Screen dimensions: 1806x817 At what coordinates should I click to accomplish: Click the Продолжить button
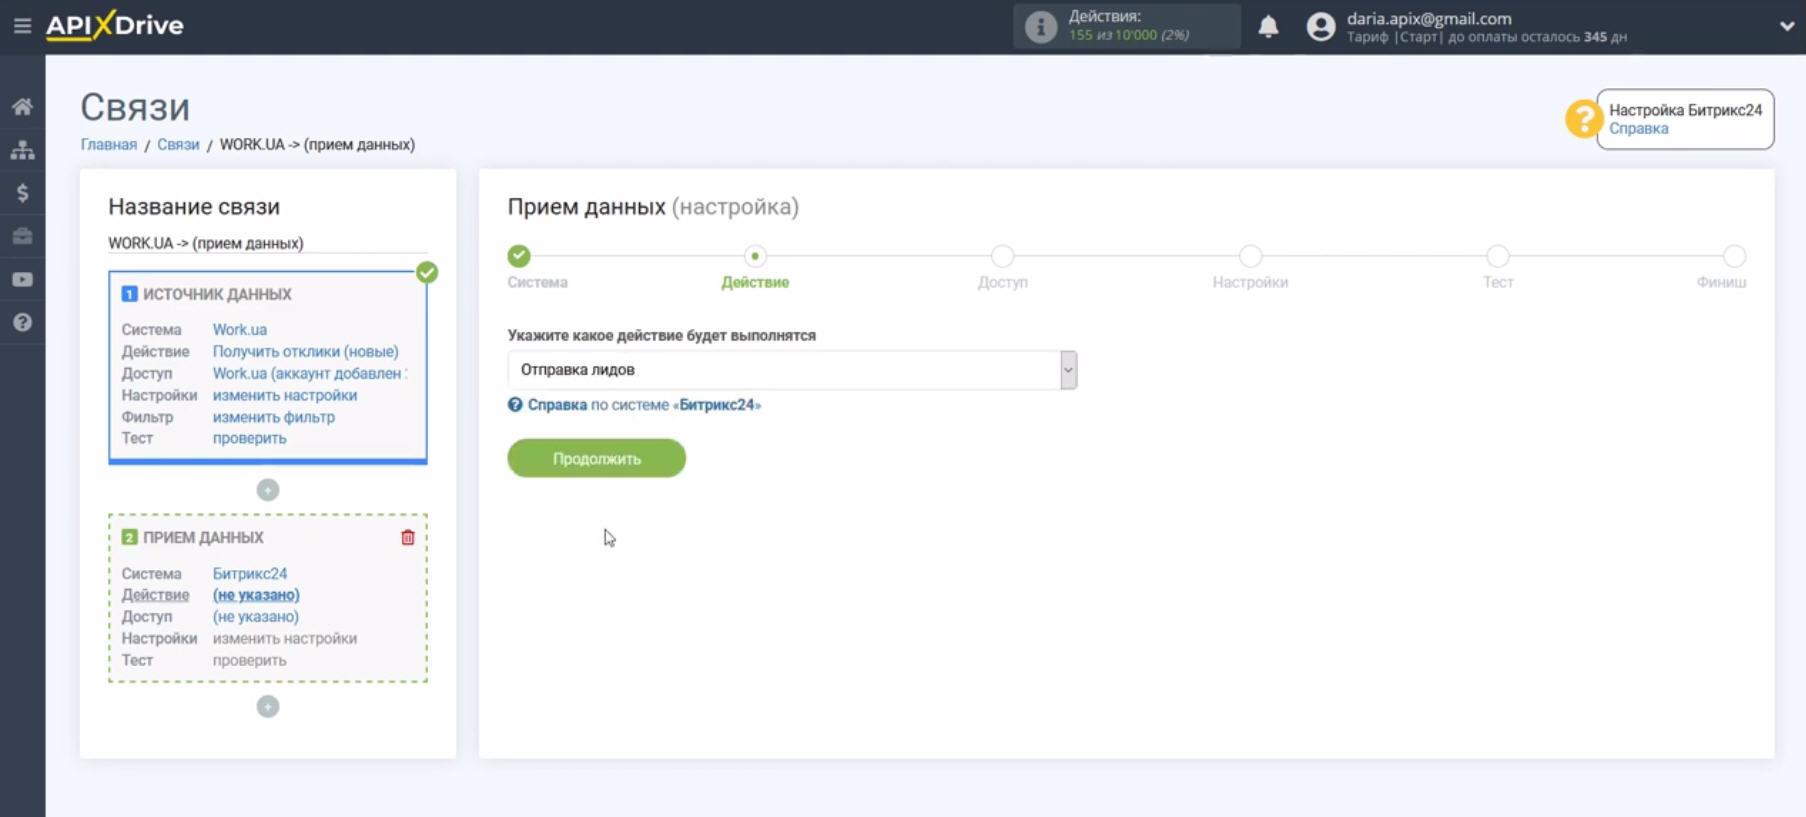pos(597,459)
